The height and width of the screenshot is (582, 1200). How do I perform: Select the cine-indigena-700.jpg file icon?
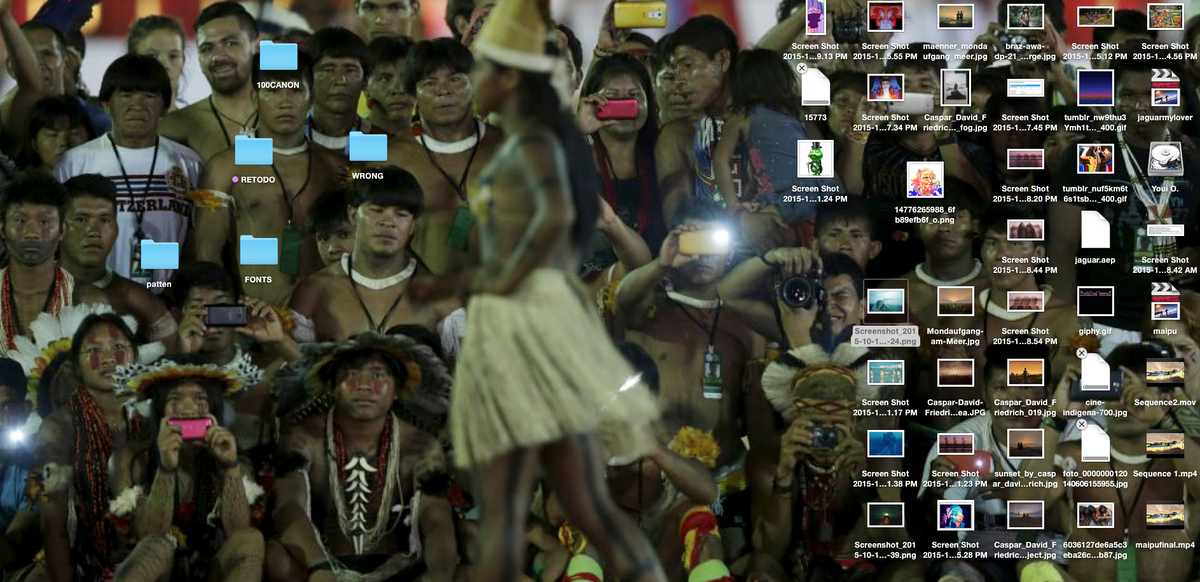pyautogui.click(x=1095, y=373)
